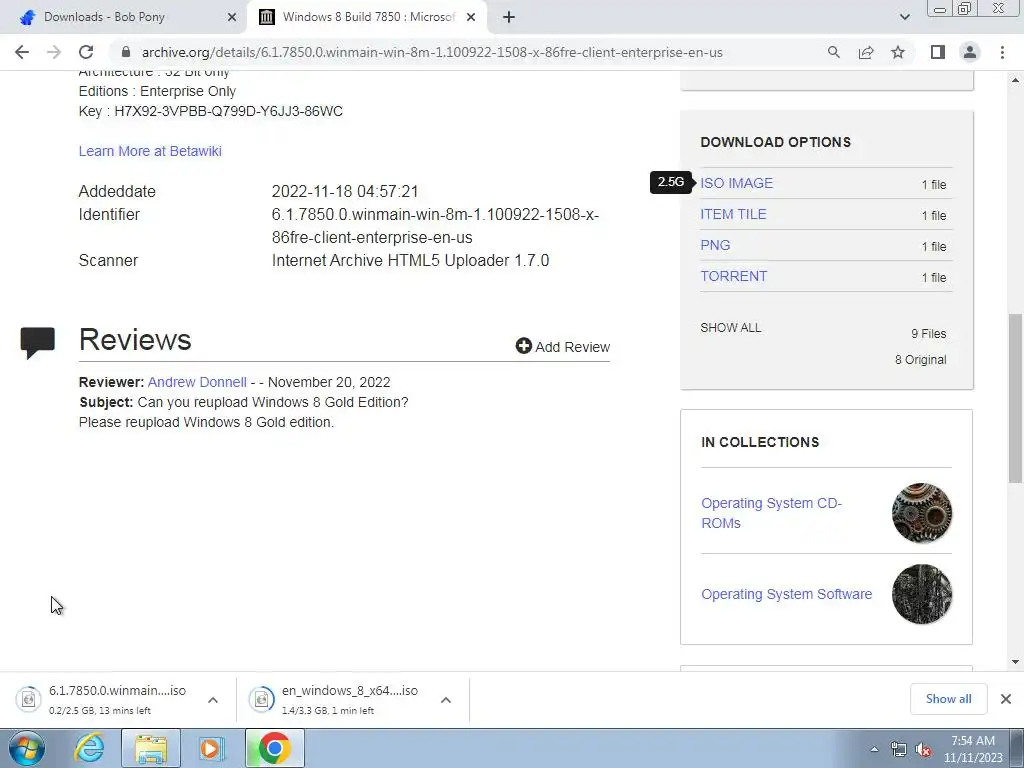Viewport: 1024px width, 768px height.
Task: Open Windows Explorer from taskbar
Action: coord(151,748)
